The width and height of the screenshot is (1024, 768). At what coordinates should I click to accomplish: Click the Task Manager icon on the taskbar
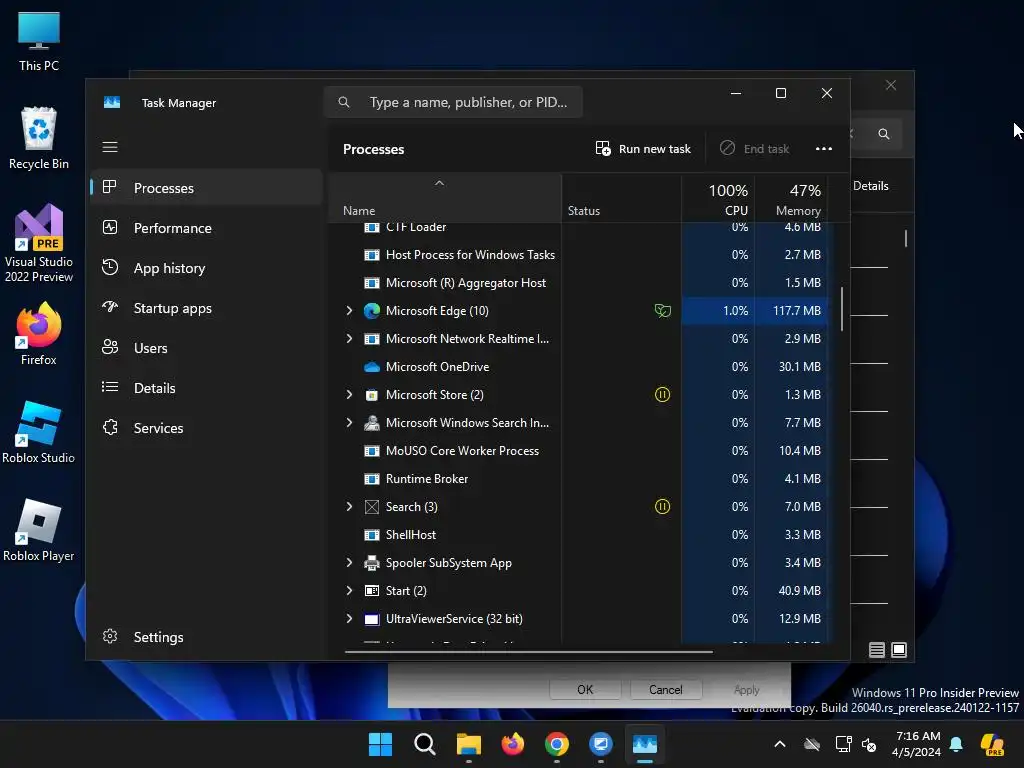click(645, 744)
